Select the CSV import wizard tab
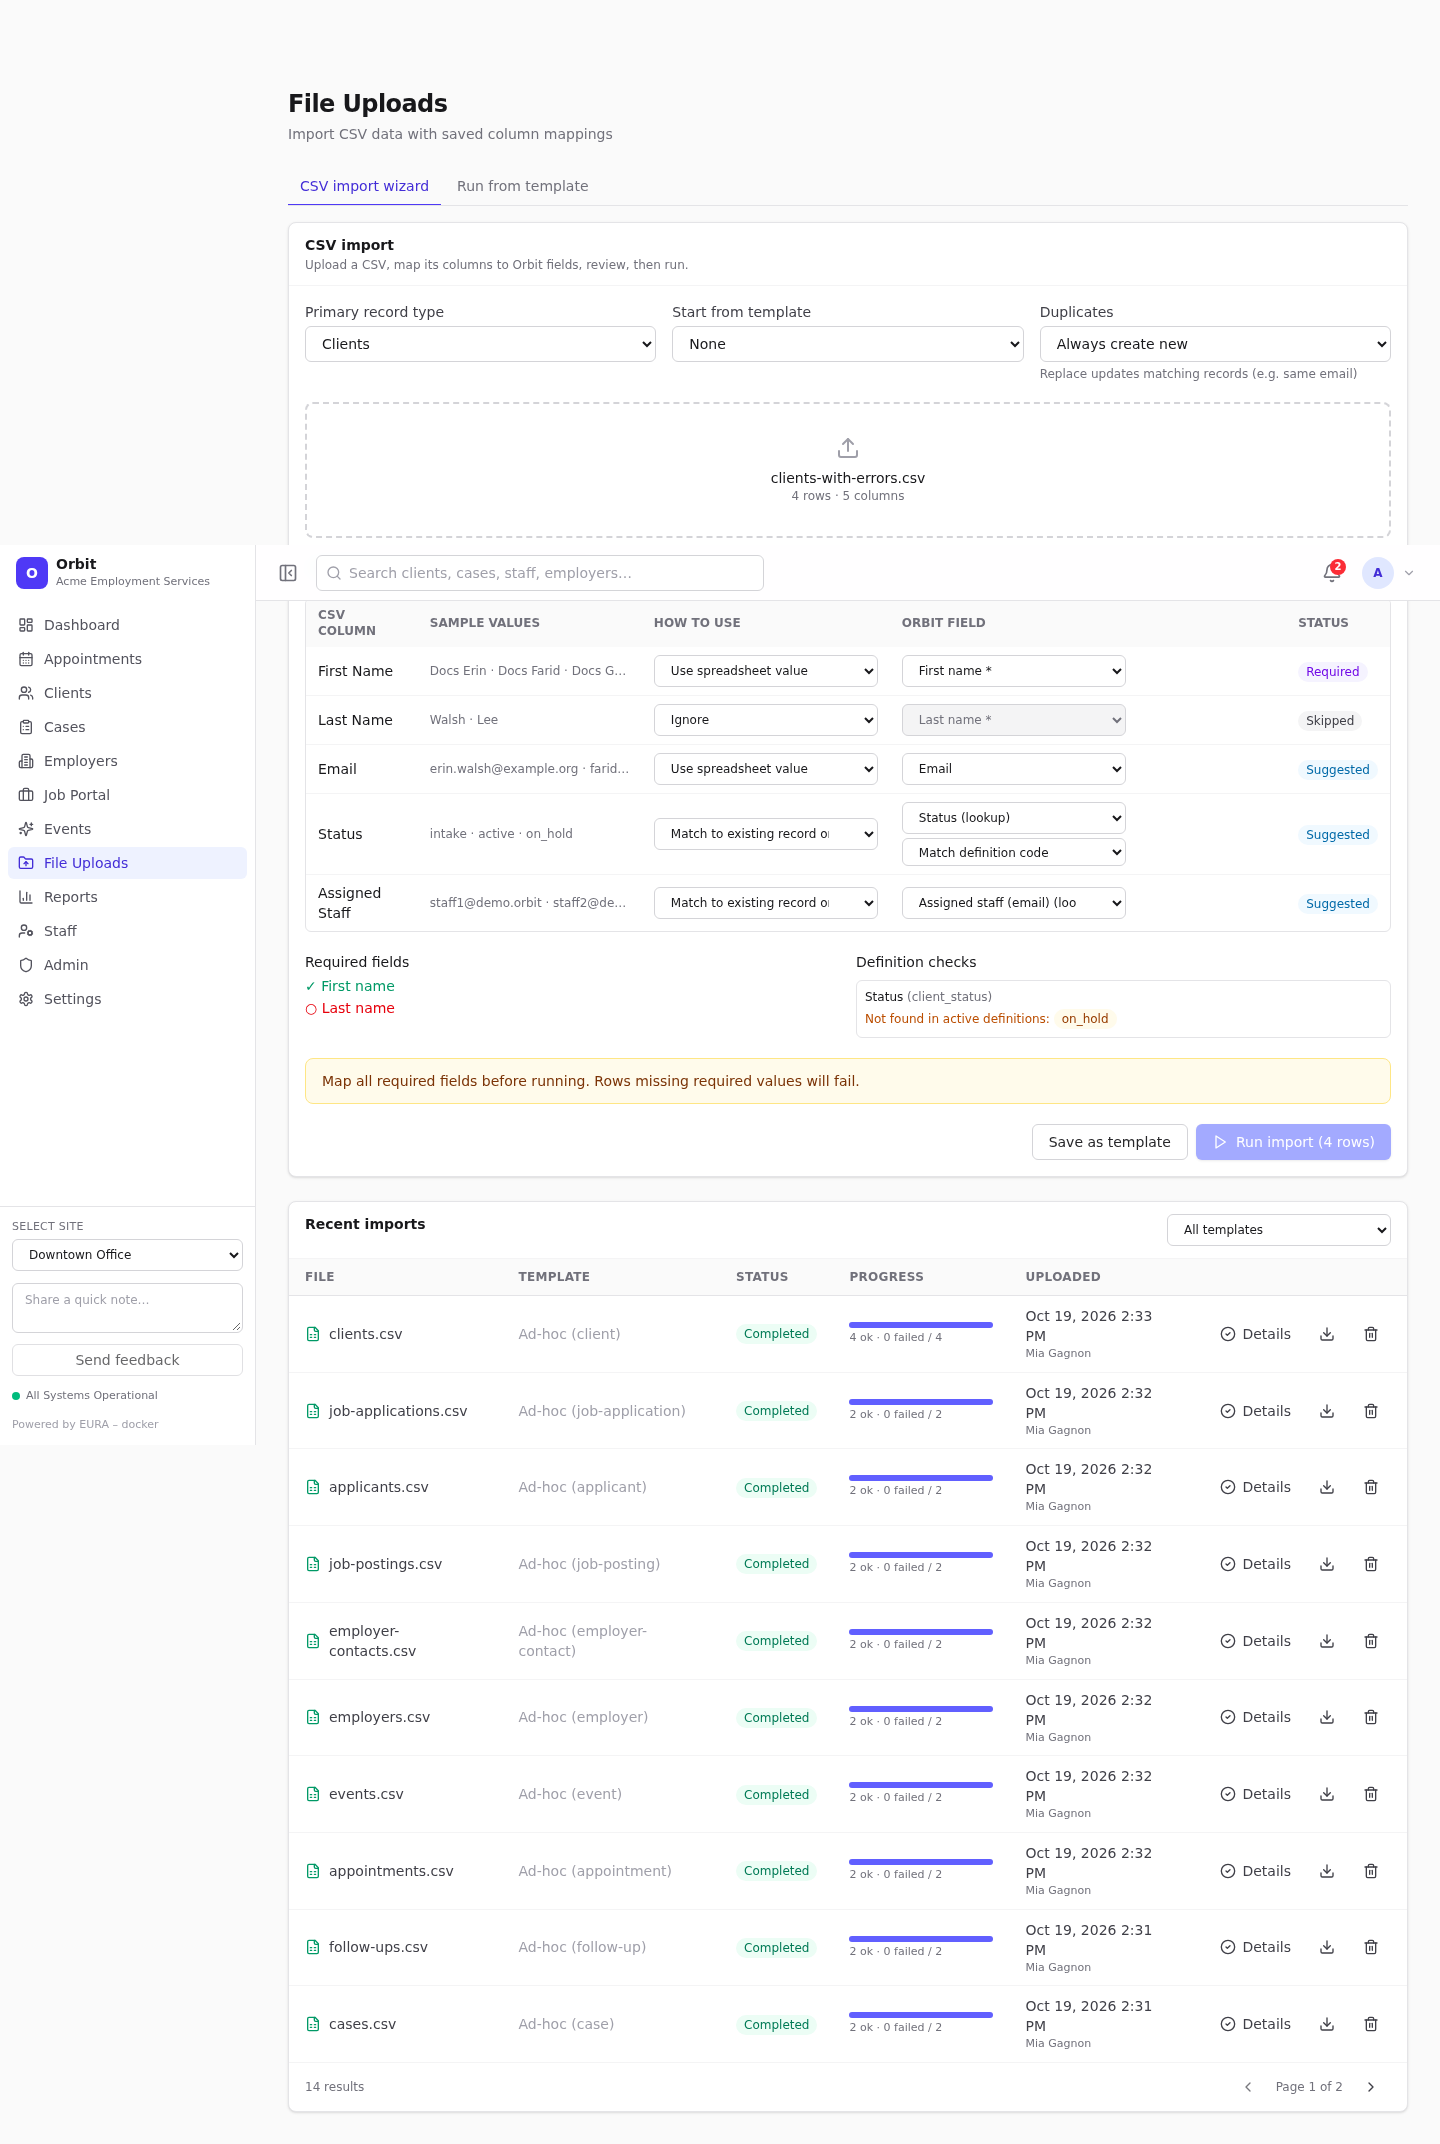The width and height of the screenshot is (1440, 2144). pos(364,186)
